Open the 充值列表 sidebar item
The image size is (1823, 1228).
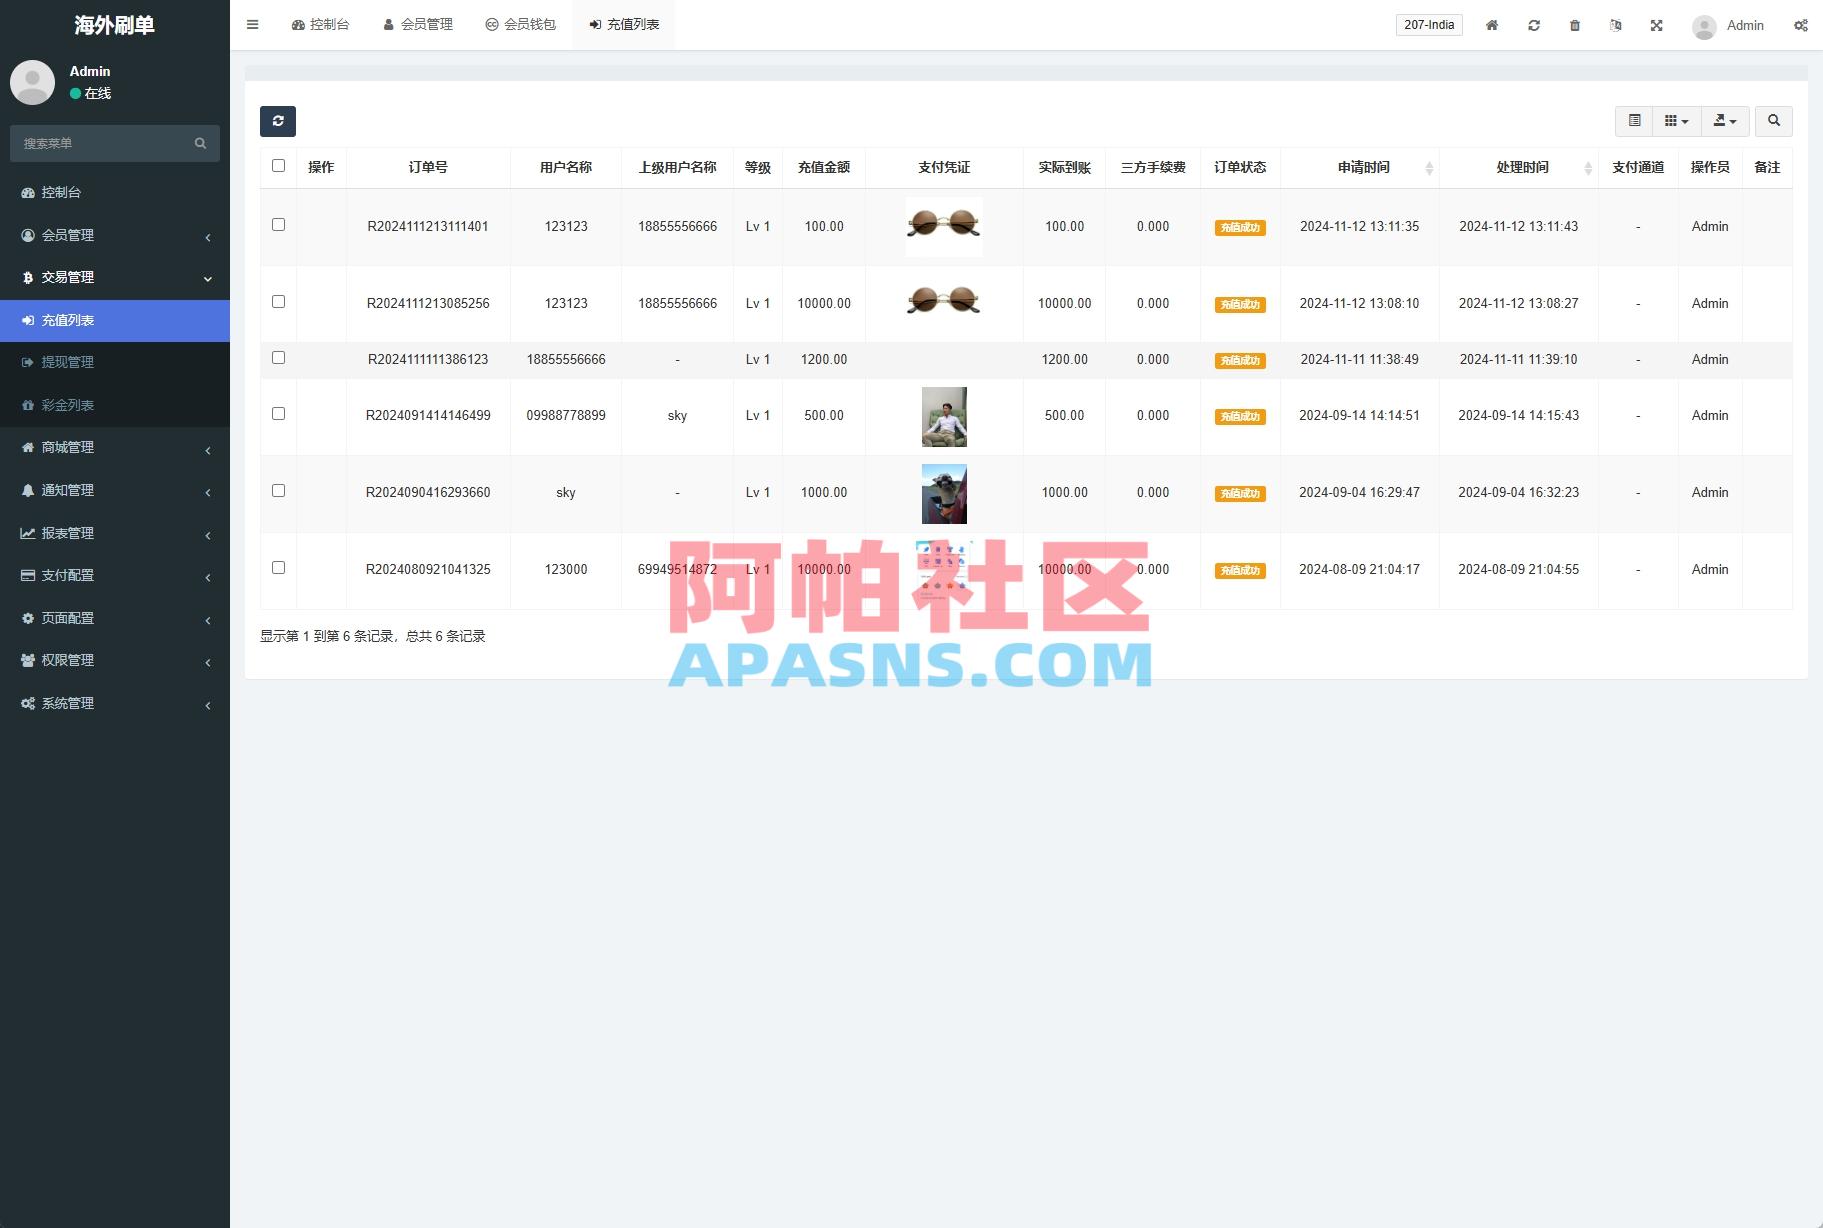(67, 320)
